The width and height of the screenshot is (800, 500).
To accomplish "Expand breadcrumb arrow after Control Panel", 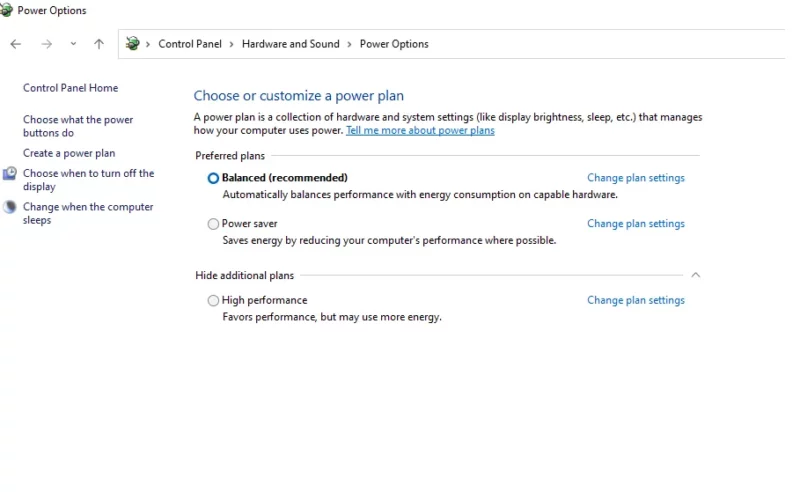I will (x=232, y=44).
